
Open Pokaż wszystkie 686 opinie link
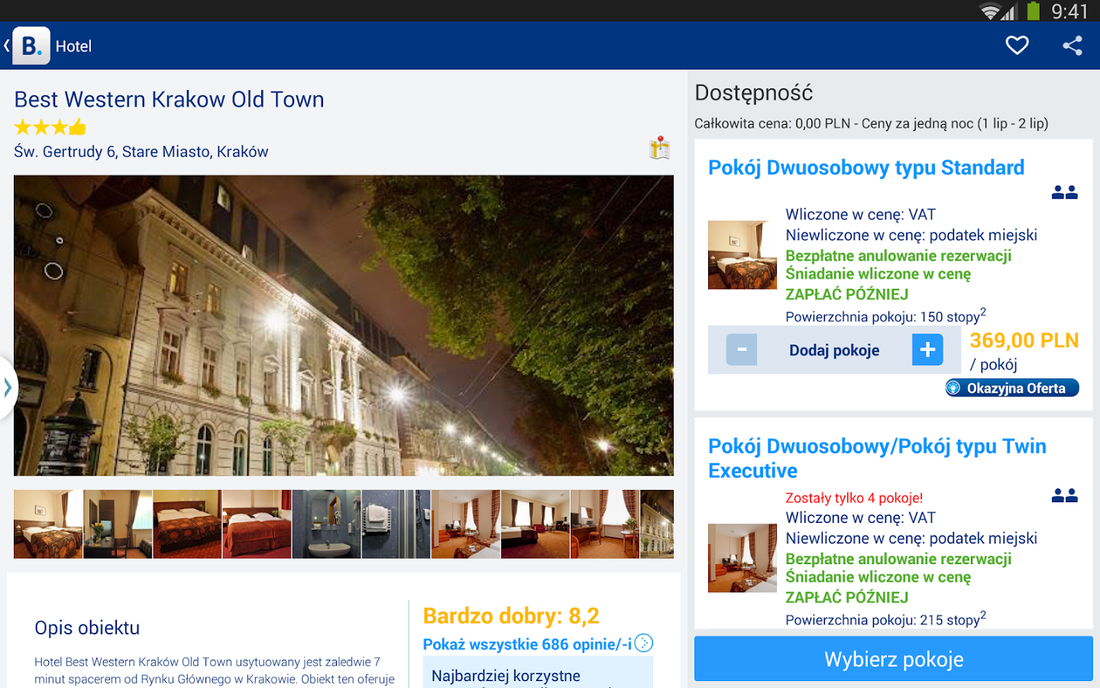point(528,644)
